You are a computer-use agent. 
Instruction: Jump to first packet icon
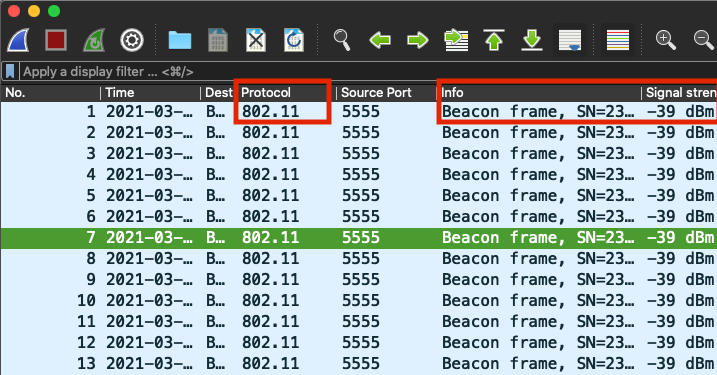494,40
